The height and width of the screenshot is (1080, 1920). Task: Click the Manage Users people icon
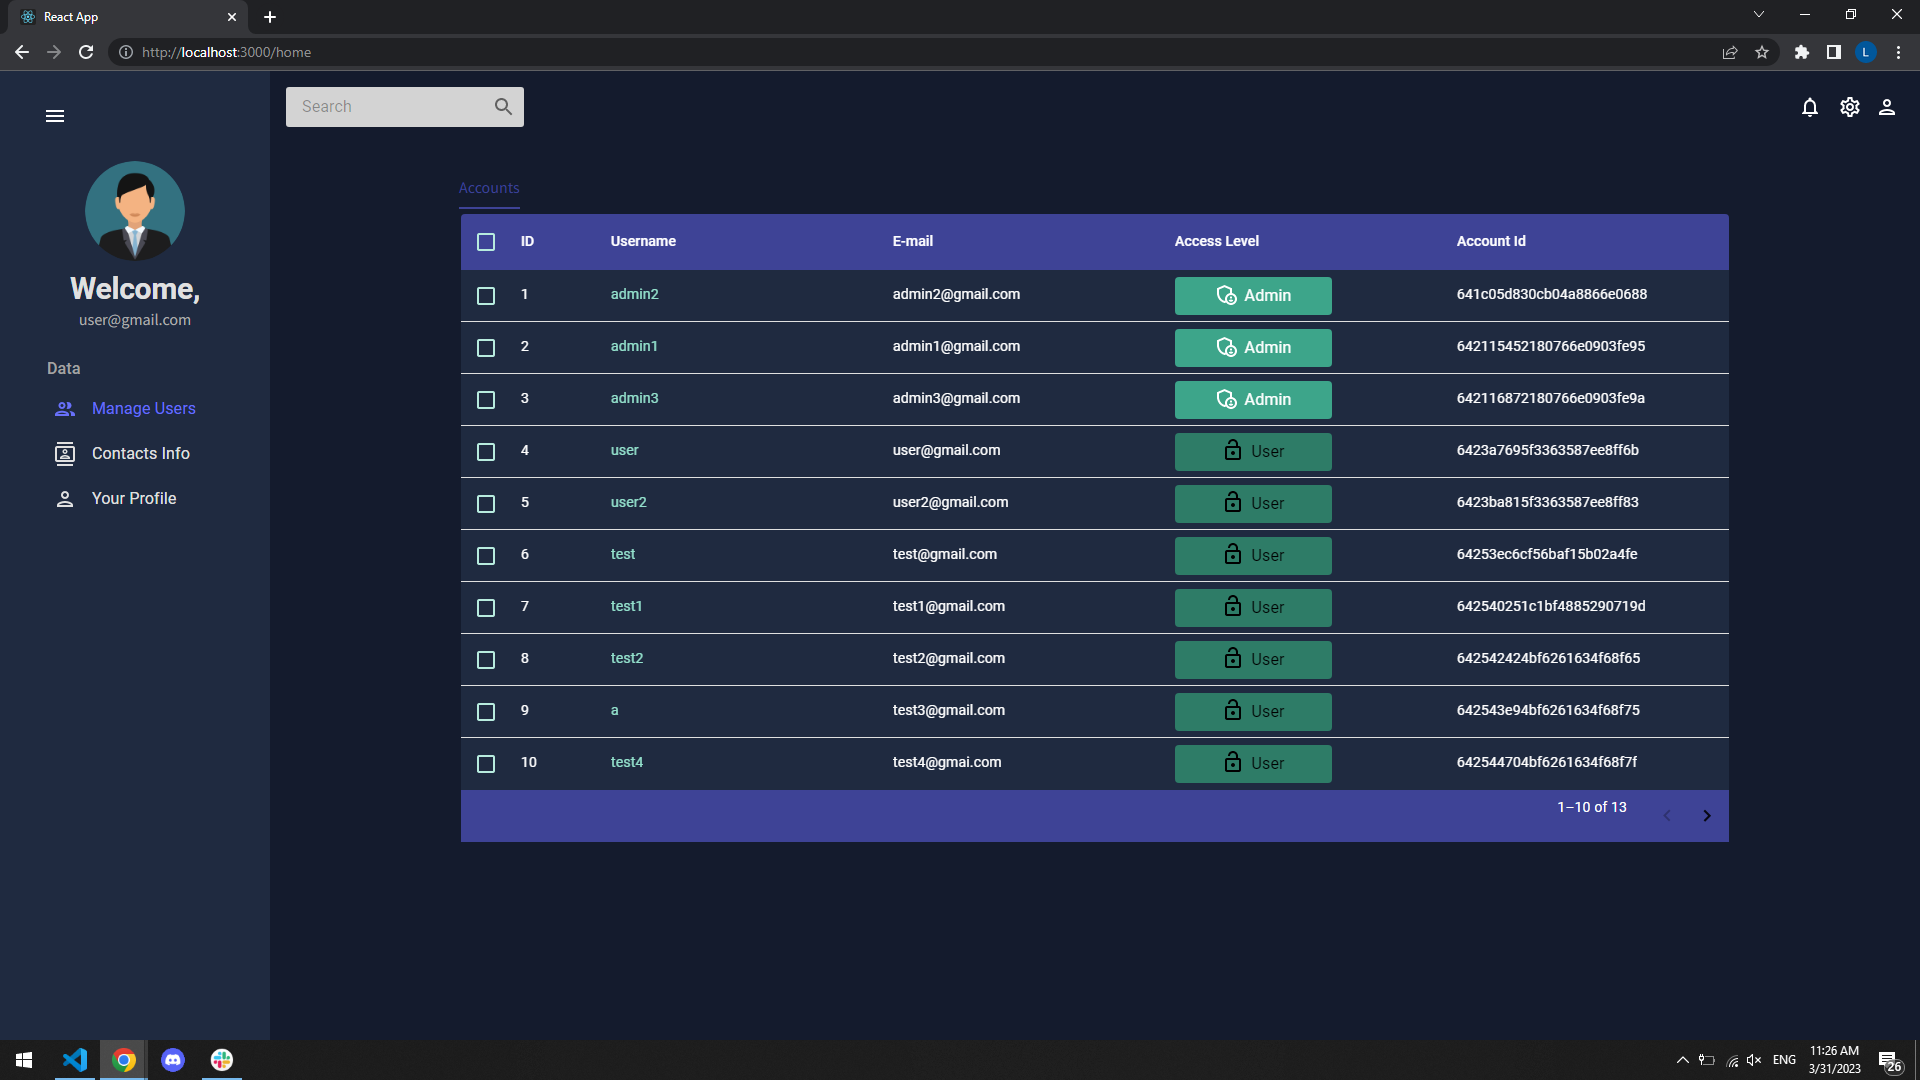[x=65, y=409]
